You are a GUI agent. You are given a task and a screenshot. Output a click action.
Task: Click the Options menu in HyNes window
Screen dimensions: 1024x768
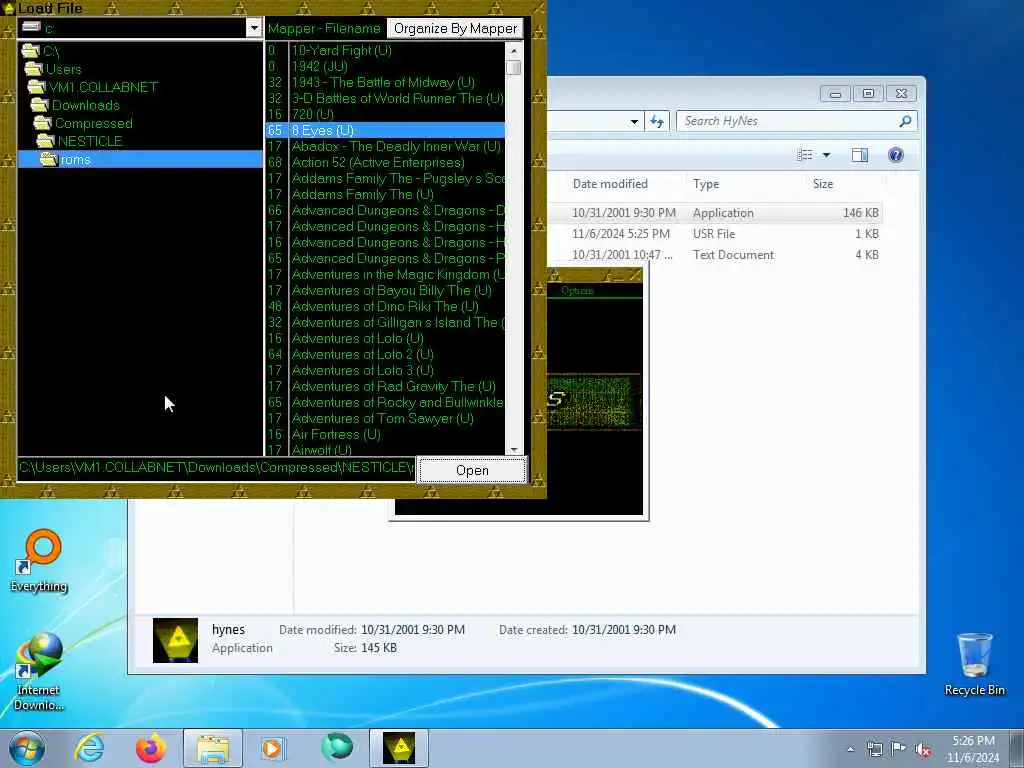coord(577,291)
